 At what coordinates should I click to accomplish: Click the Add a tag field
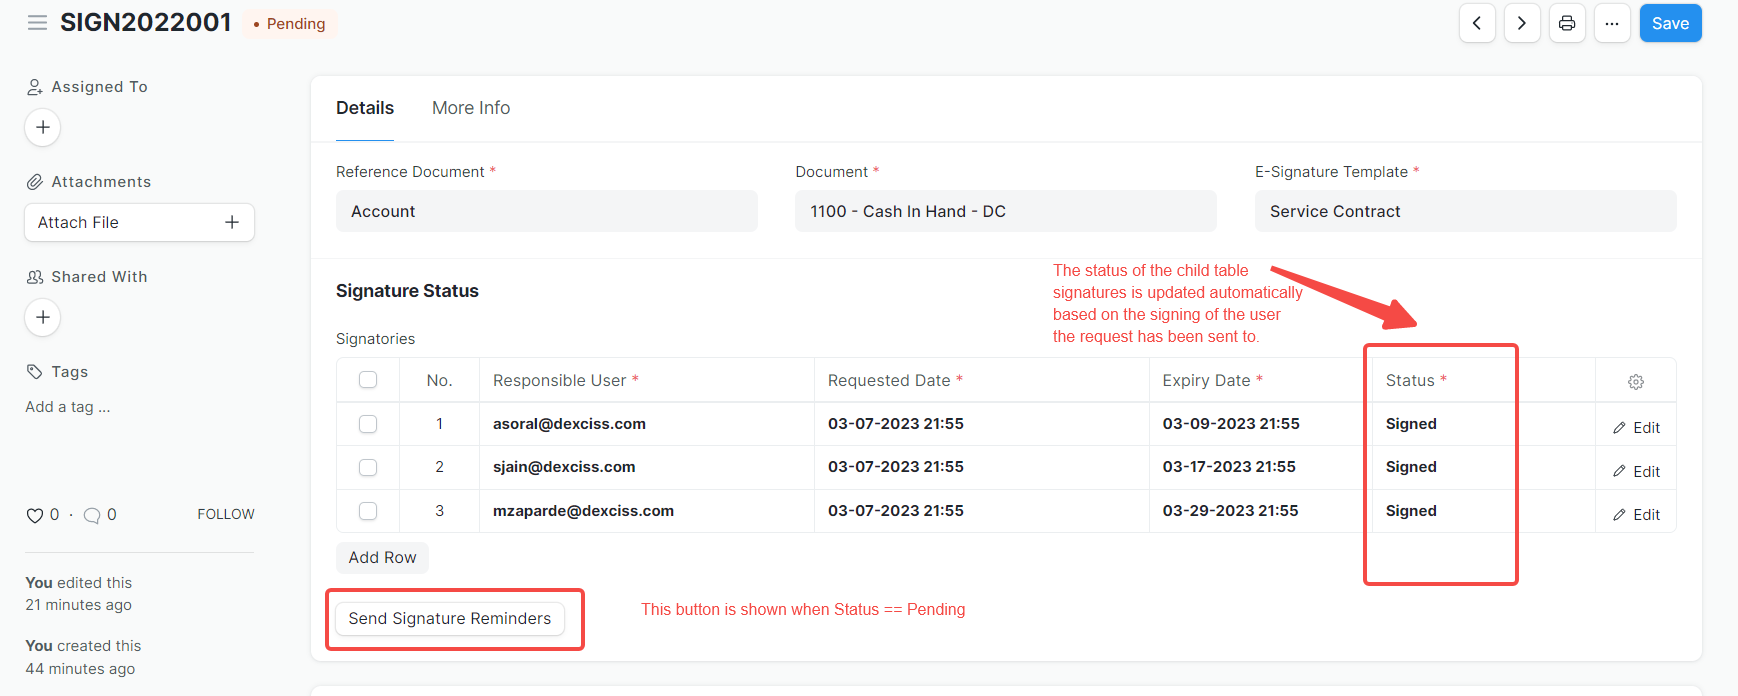68,407
